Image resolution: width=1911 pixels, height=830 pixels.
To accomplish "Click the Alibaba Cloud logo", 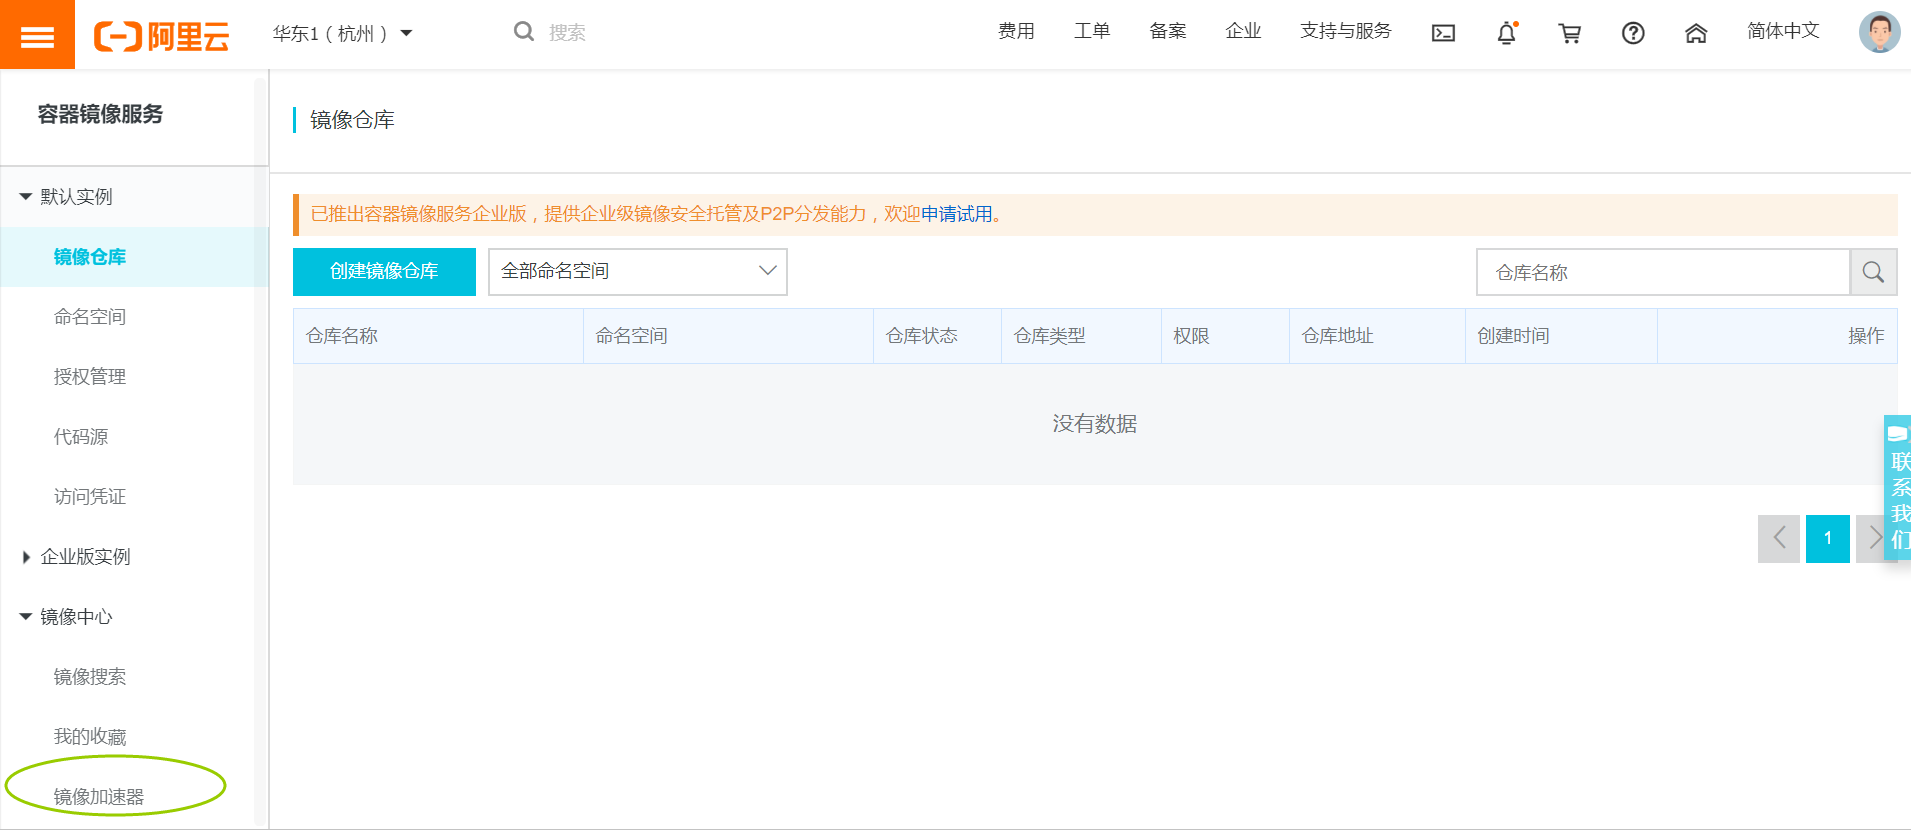I will (162, 36).
